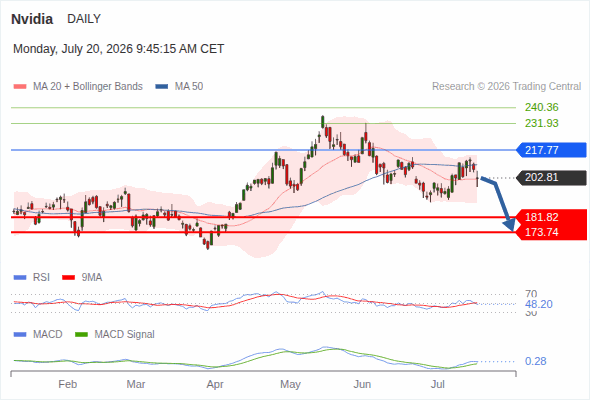Click the 240.36 resistance level label
590x400 pixels.
click(542, 107)
